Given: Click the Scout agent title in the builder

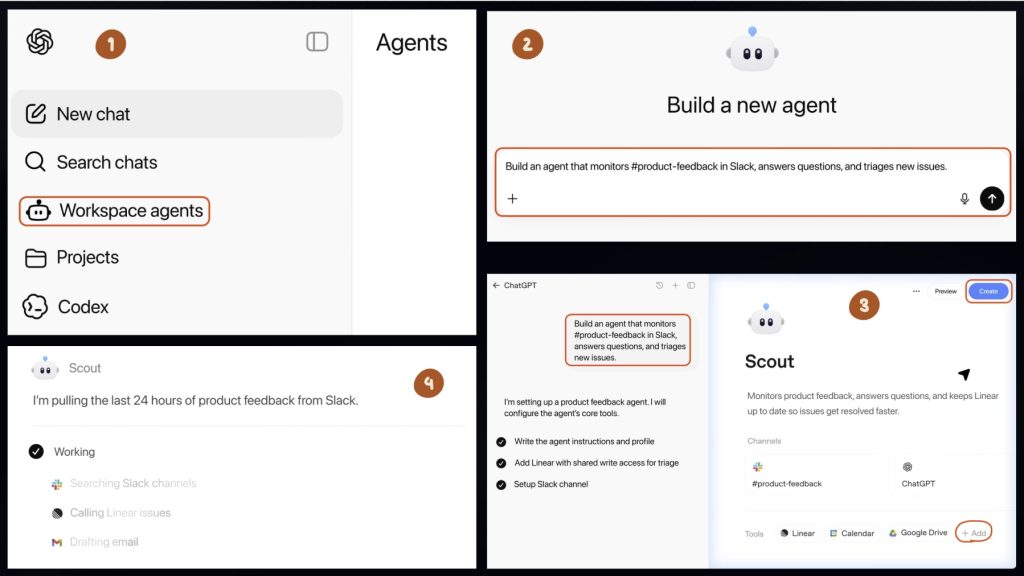Looking at the screenshot, I should coord(769,362).
